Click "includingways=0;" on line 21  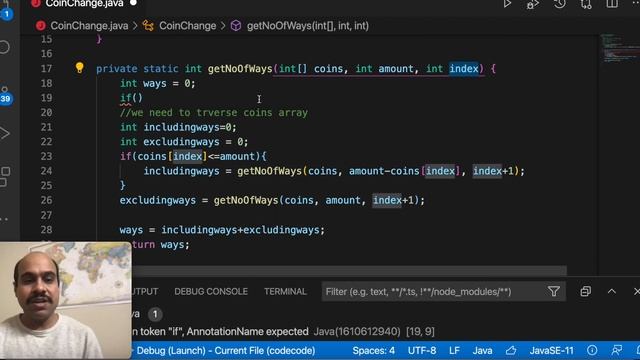pos(190,127)
